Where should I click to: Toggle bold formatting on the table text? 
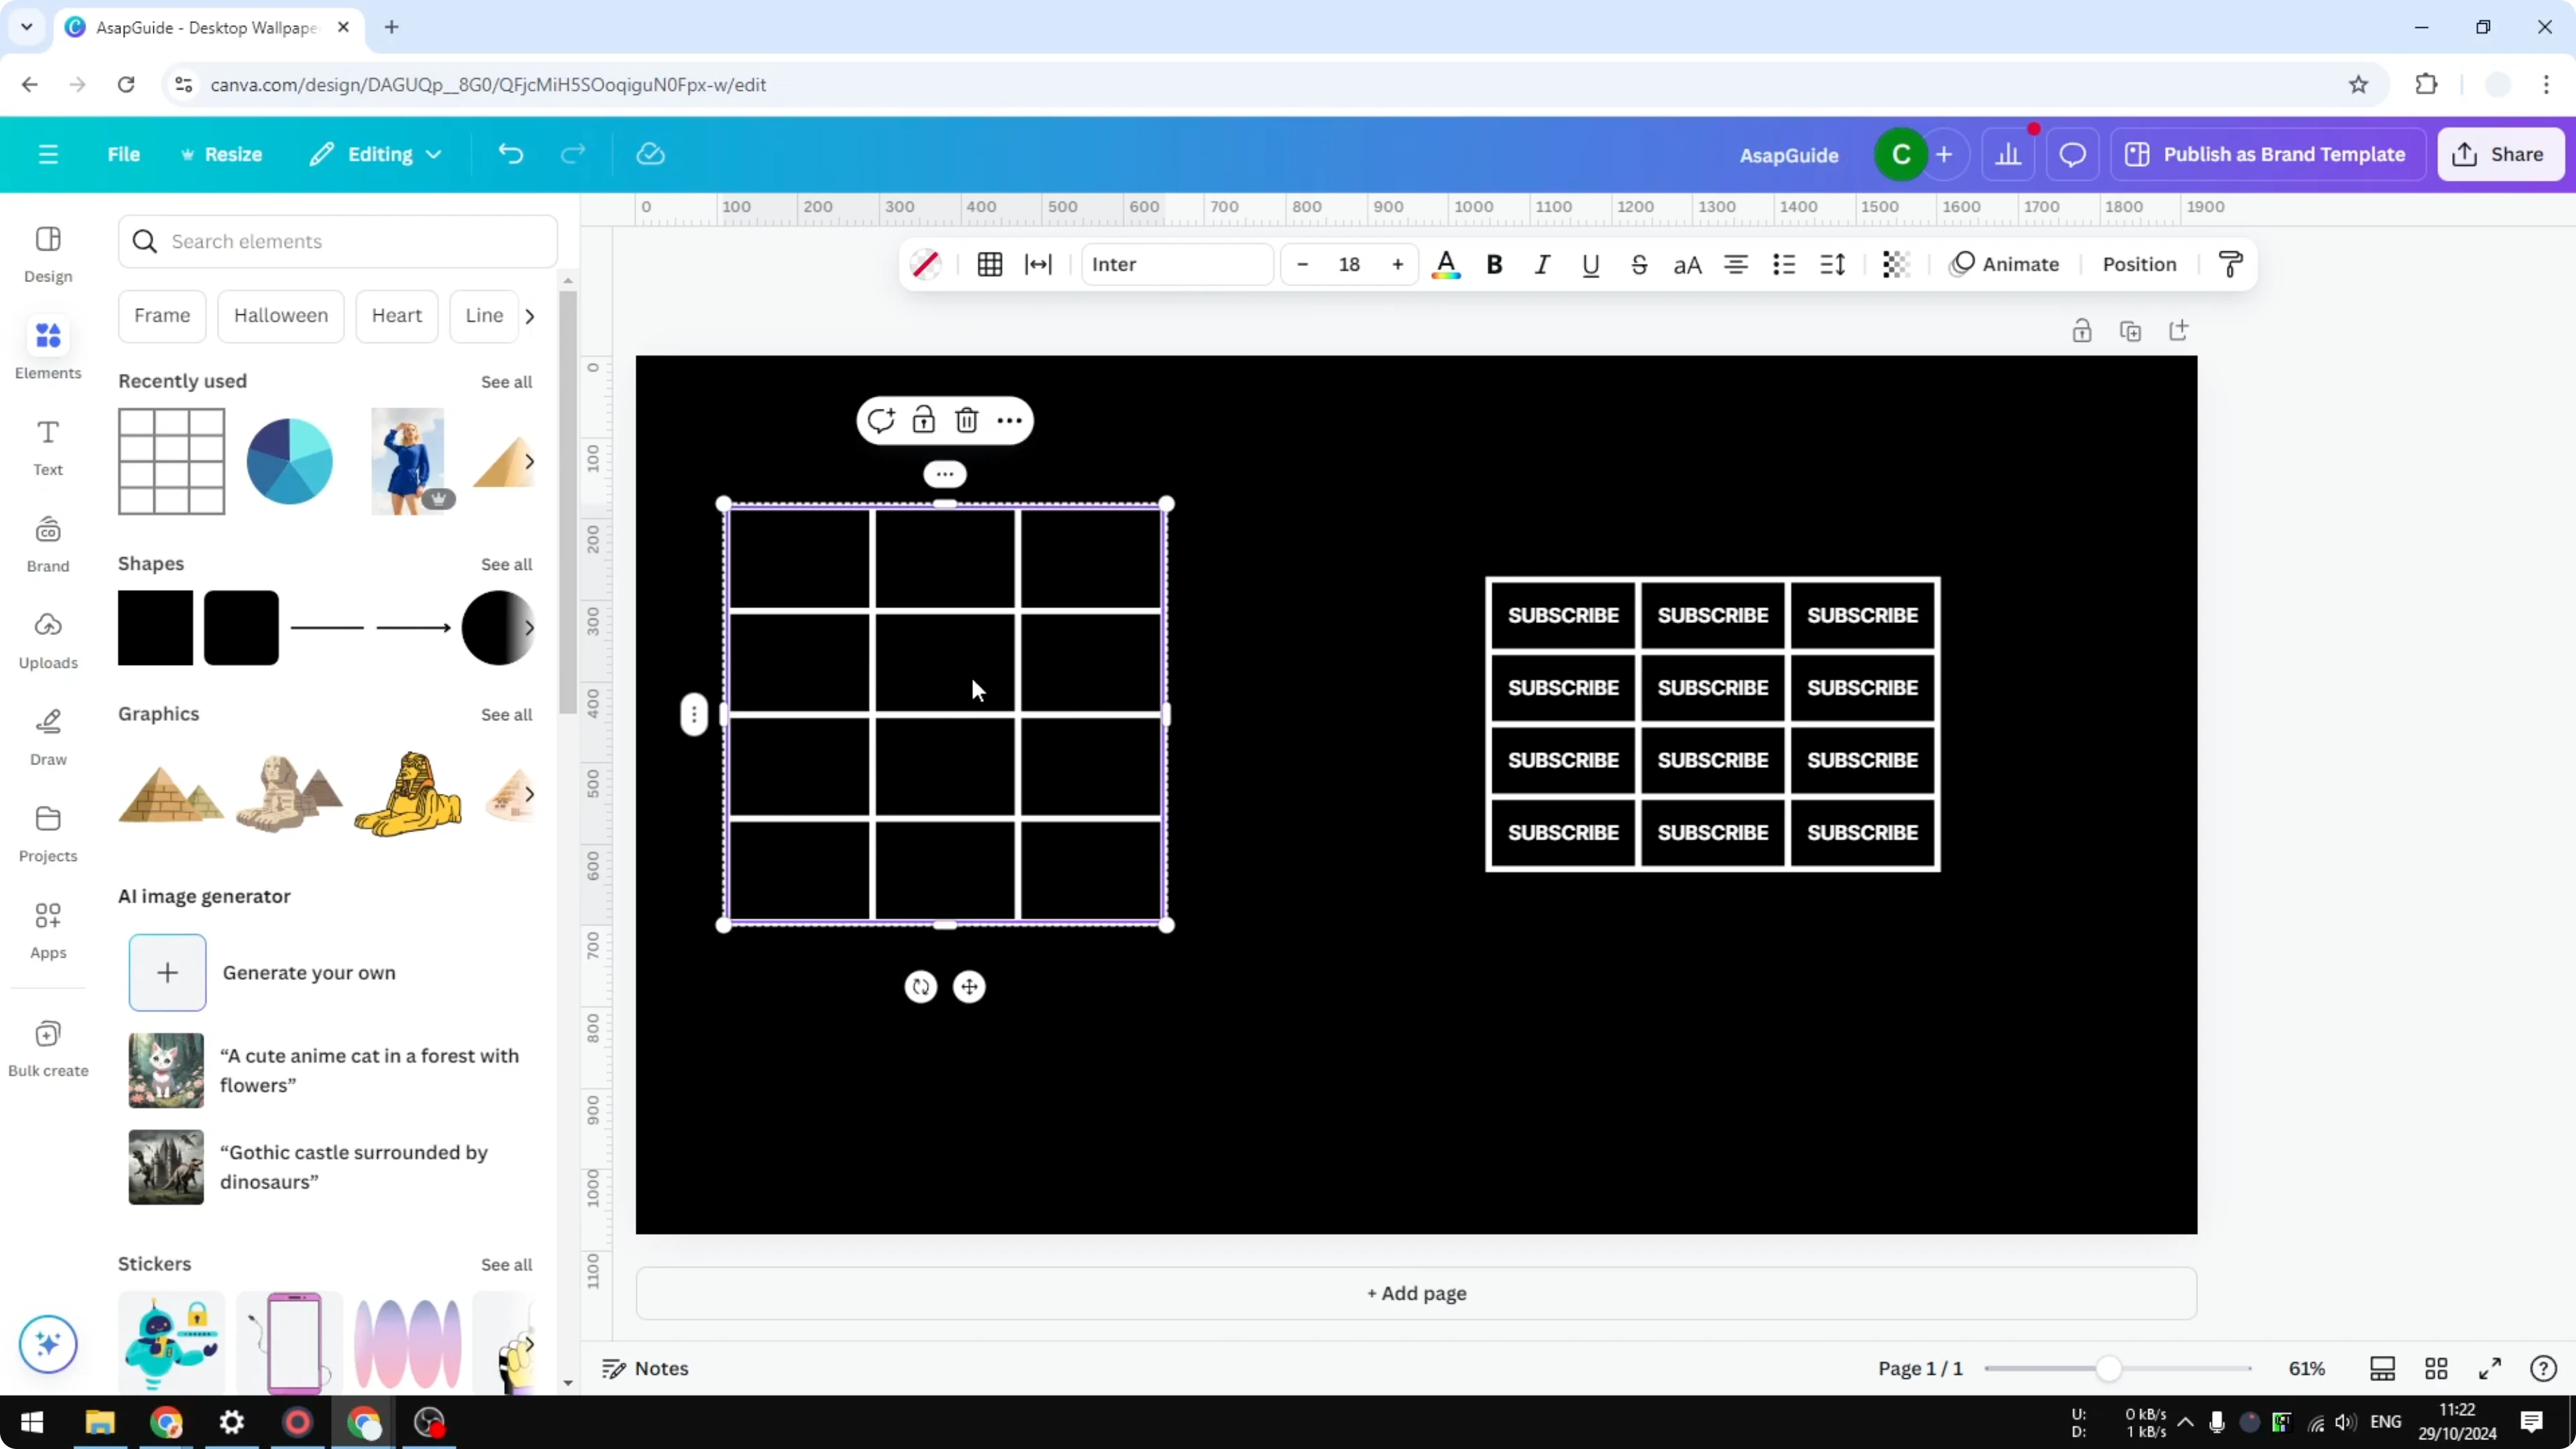(1494, 264)
